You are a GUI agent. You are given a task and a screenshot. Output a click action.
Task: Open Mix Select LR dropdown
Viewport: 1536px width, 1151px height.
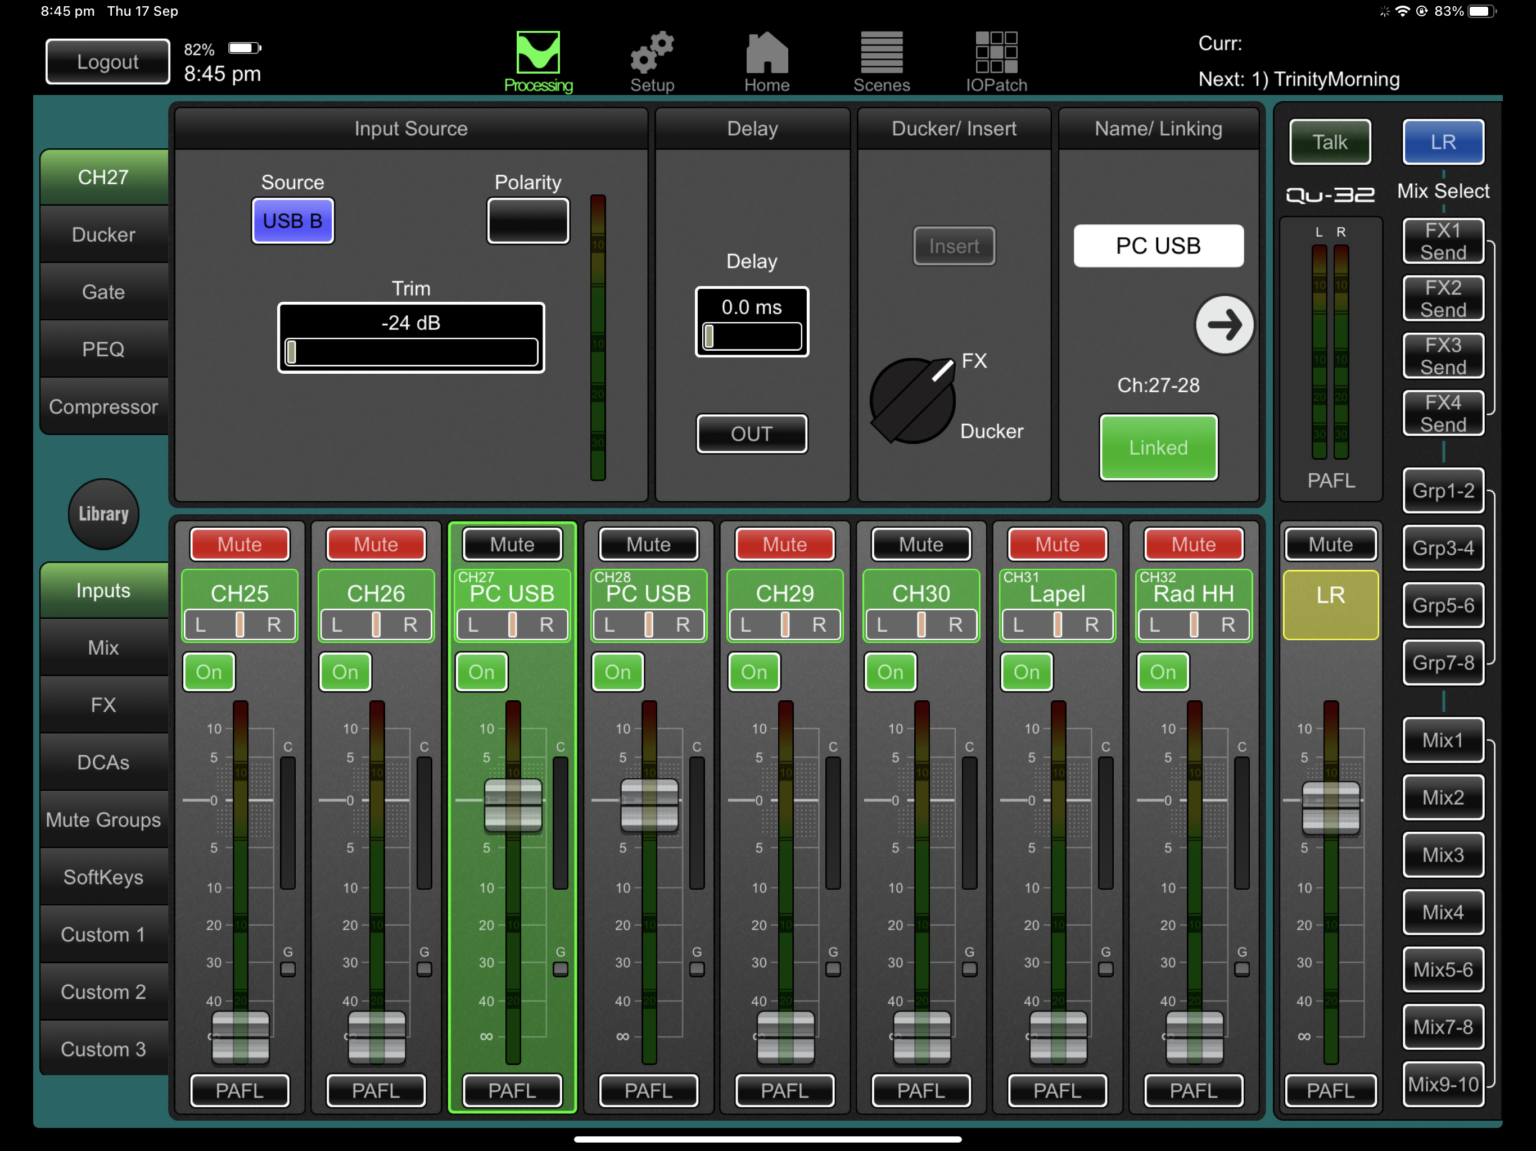1443,142
